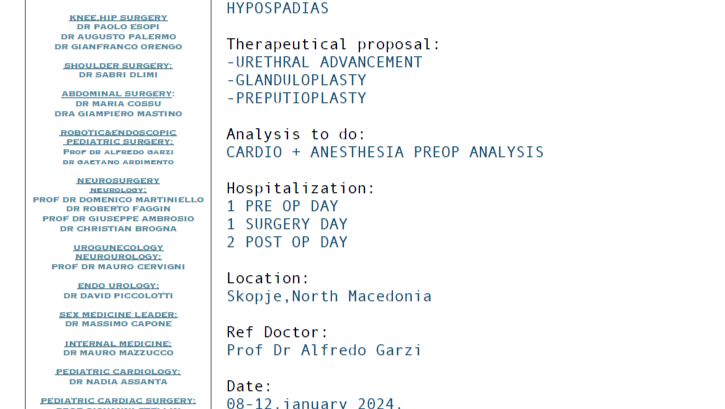Click ROBOTIC&ENDOSCOPIC PEDIATRIC SURGERY heading

118,137
